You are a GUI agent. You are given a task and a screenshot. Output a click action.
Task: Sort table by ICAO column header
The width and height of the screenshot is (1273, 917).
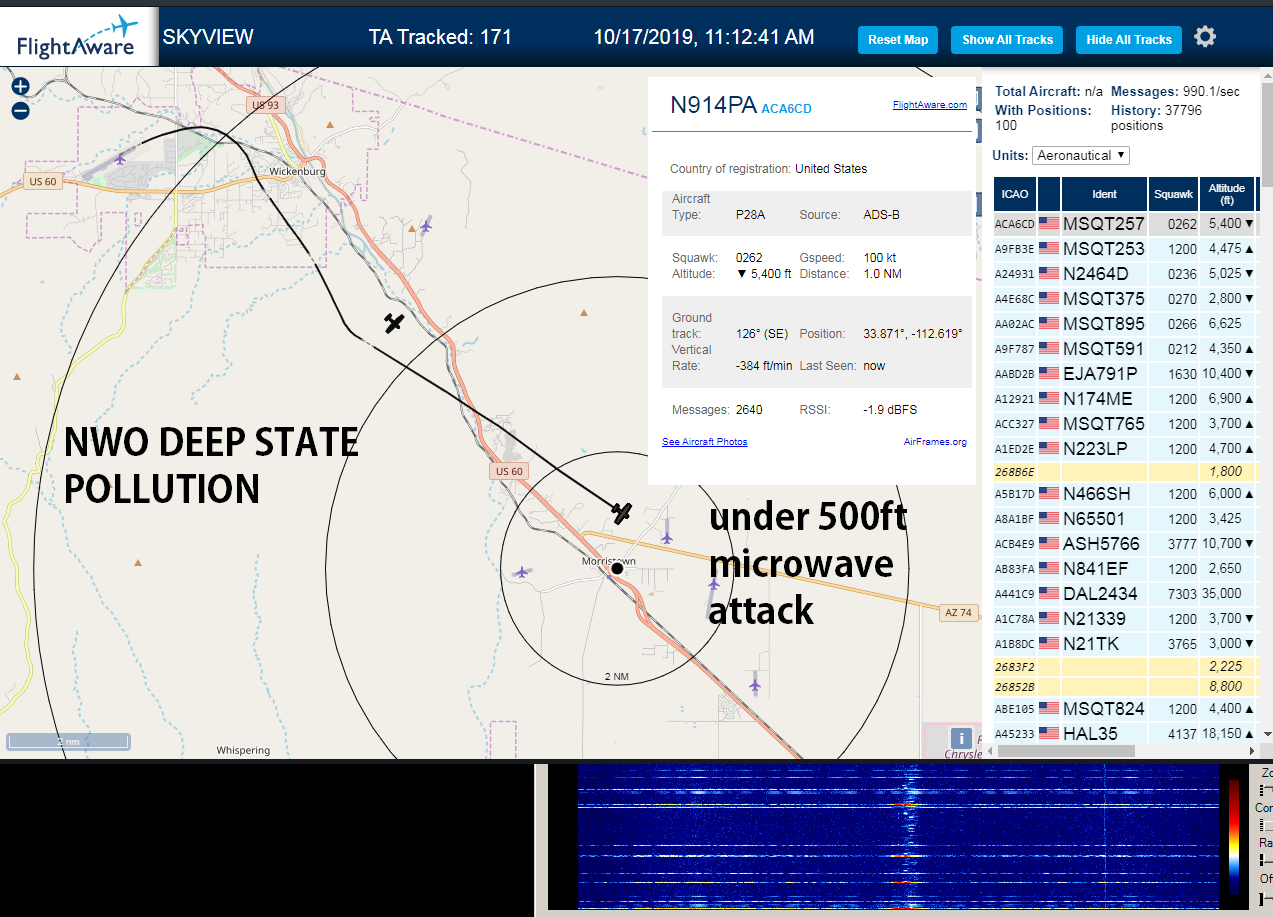[1014, 194]
